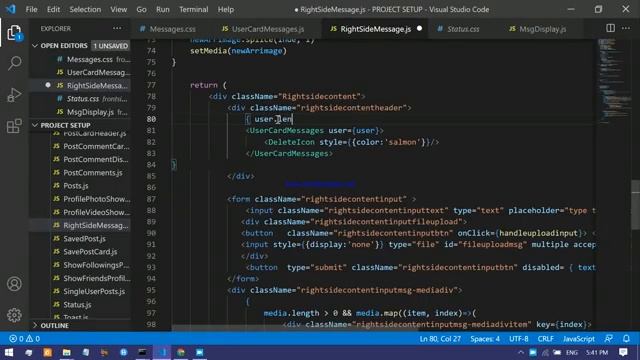This screenshot has width=640, height=360.
Task: Open the Run and Debug view
Action: (14, 95)
